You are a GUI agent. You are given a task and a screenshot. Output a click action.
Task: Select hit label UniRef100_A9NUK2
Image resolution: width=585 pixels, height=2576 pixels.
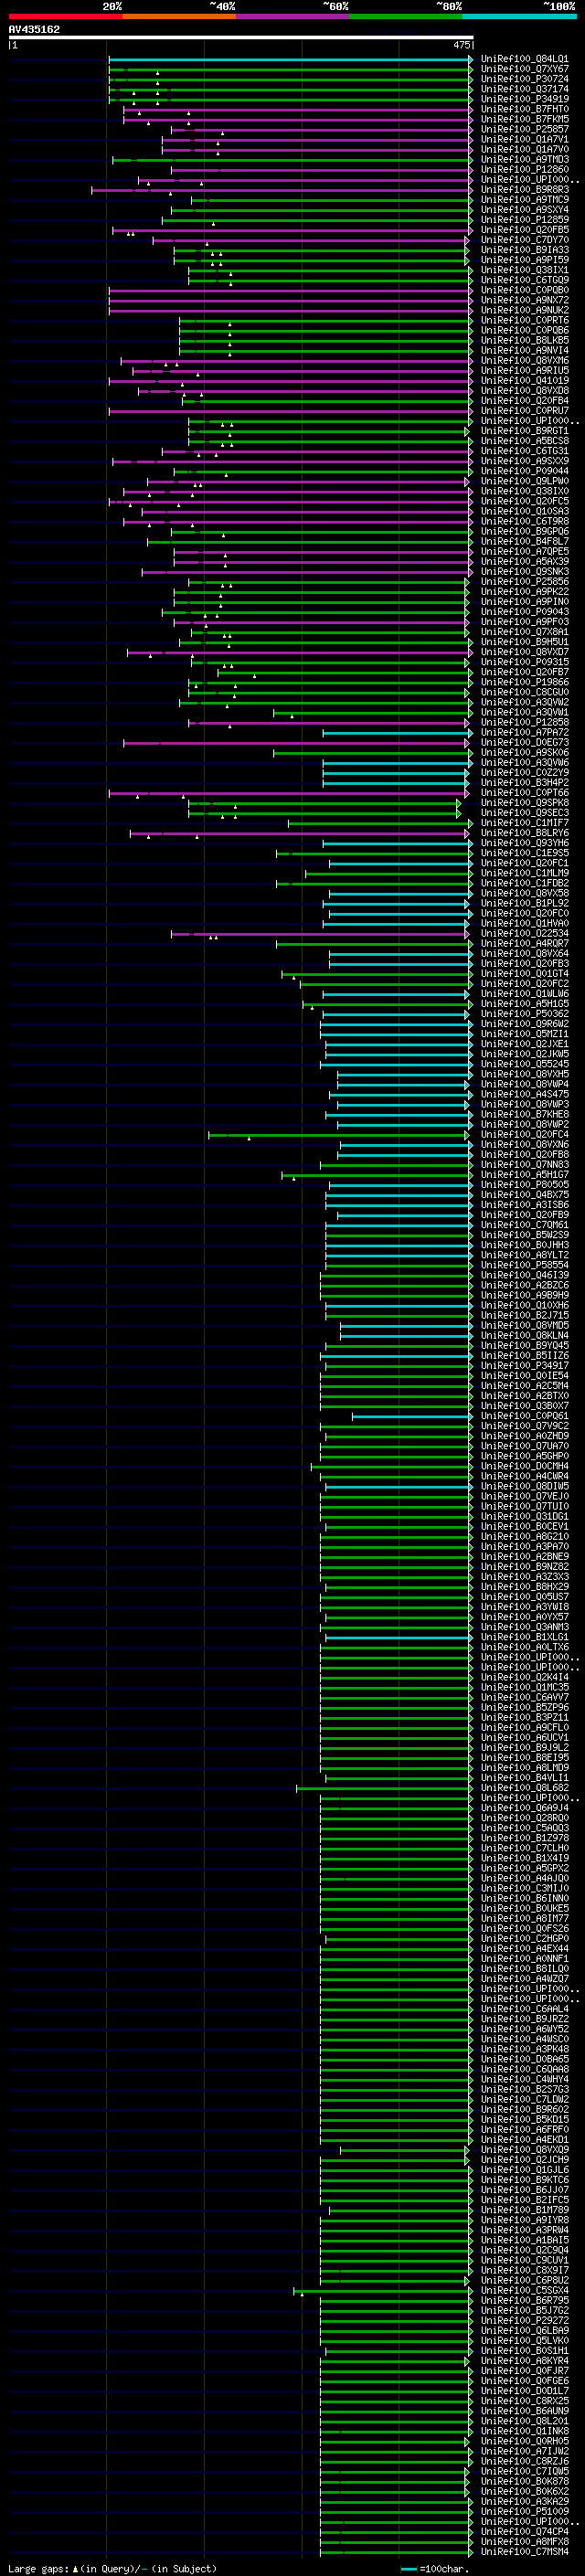click(524, 310)
